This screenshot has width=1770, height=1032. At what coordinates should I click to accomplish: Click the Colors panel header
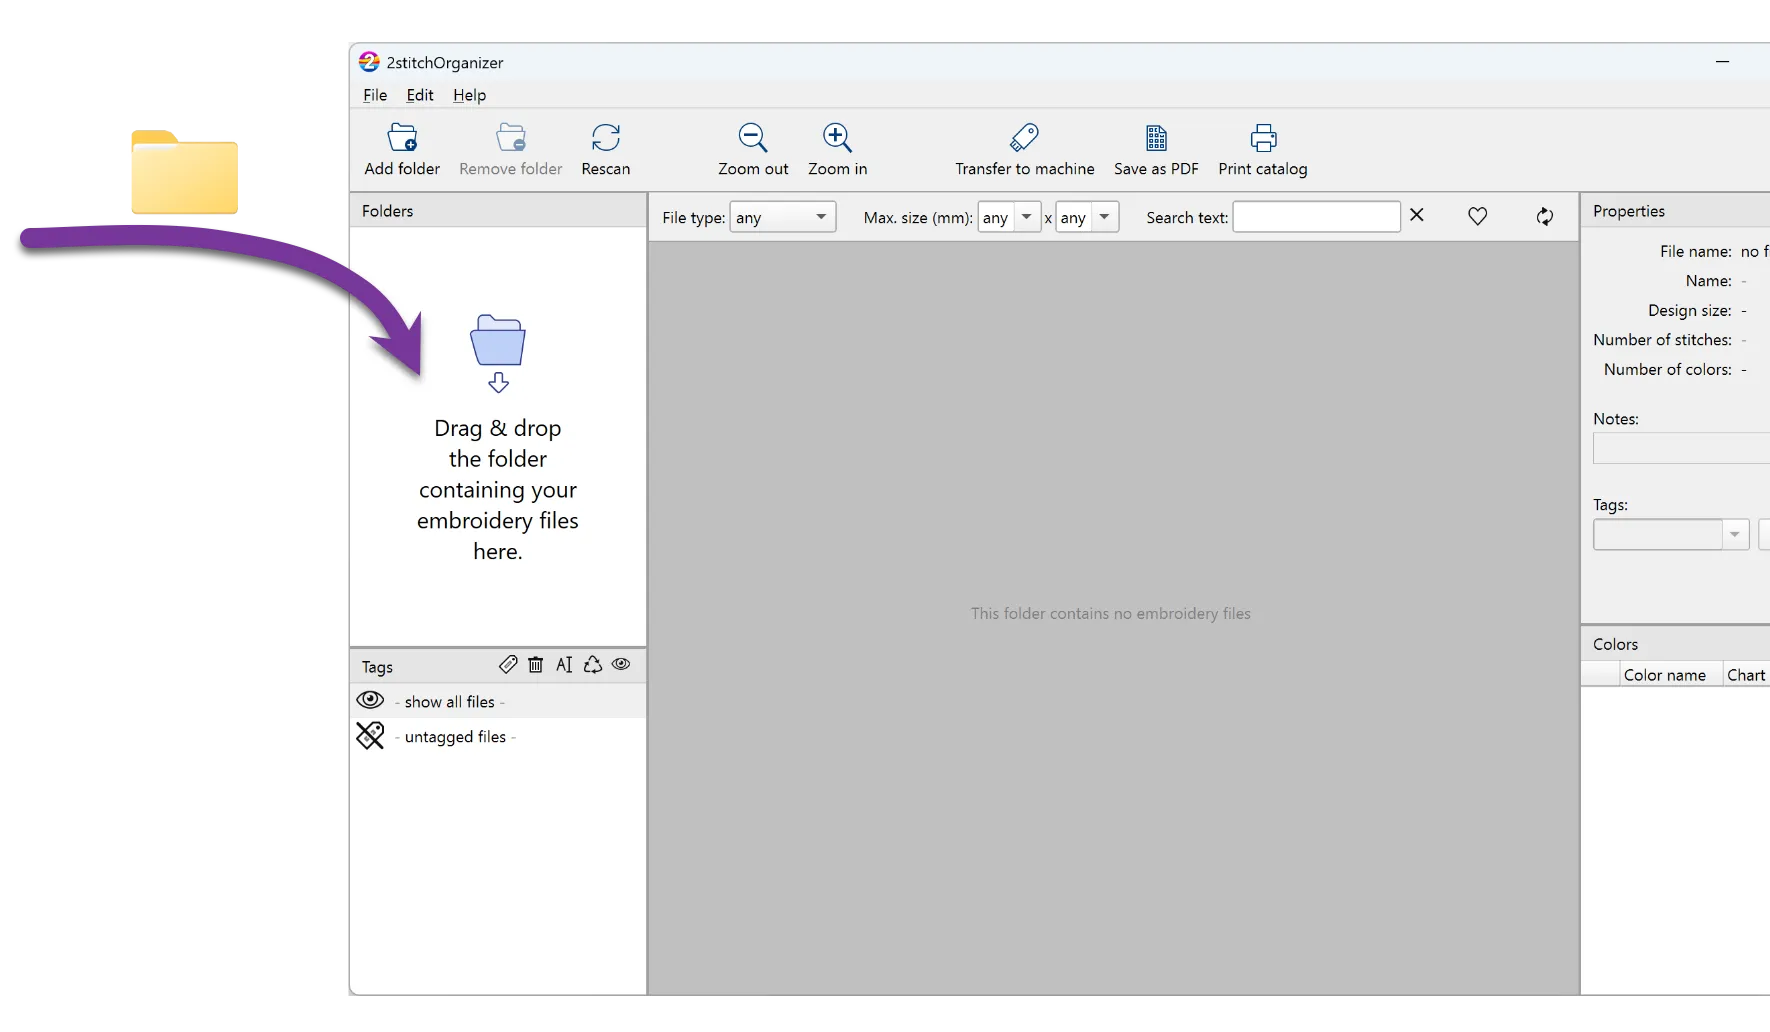(1676, 644)
